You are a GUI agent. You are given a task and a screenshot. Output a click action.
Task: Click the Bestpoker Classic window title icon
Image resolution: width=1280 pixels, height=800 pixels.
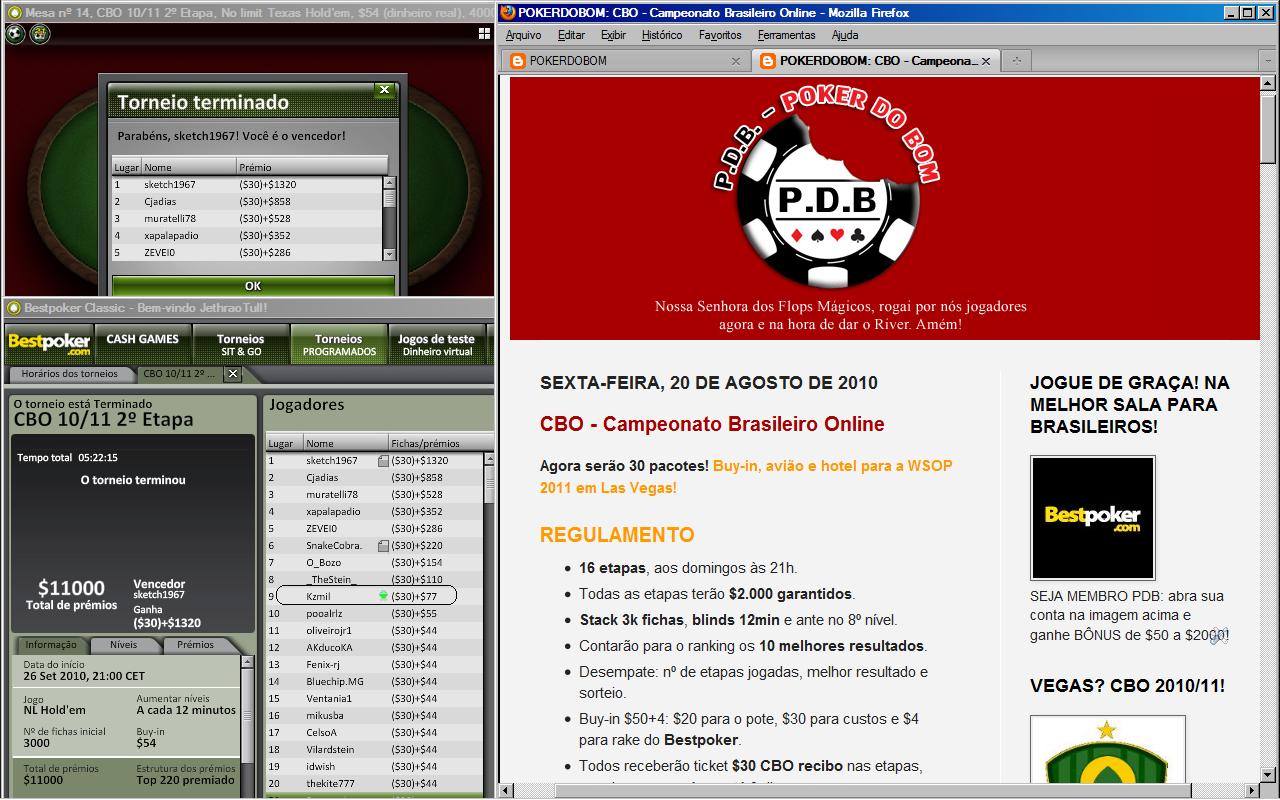(x=14, y=308)
